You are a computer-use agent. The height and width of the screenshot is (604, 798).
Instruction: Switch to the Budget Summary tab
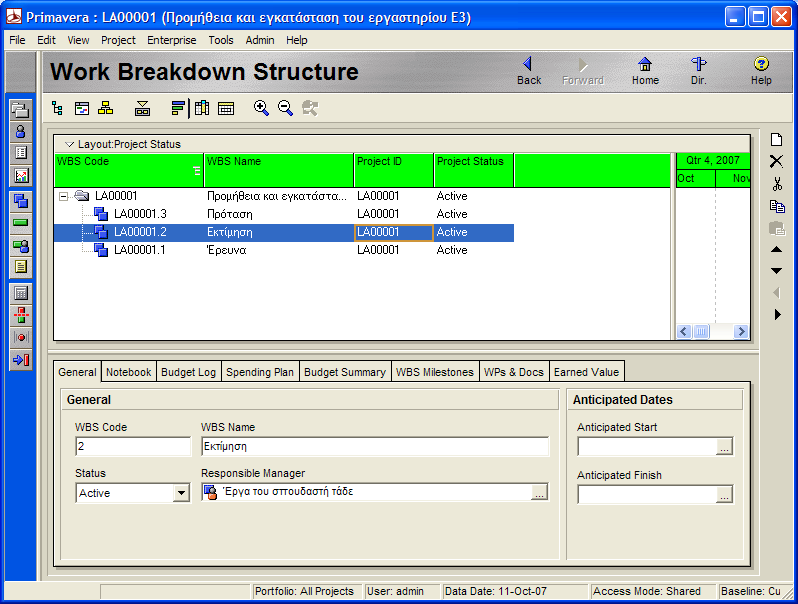pyautogui.click(x=345, y=372)
